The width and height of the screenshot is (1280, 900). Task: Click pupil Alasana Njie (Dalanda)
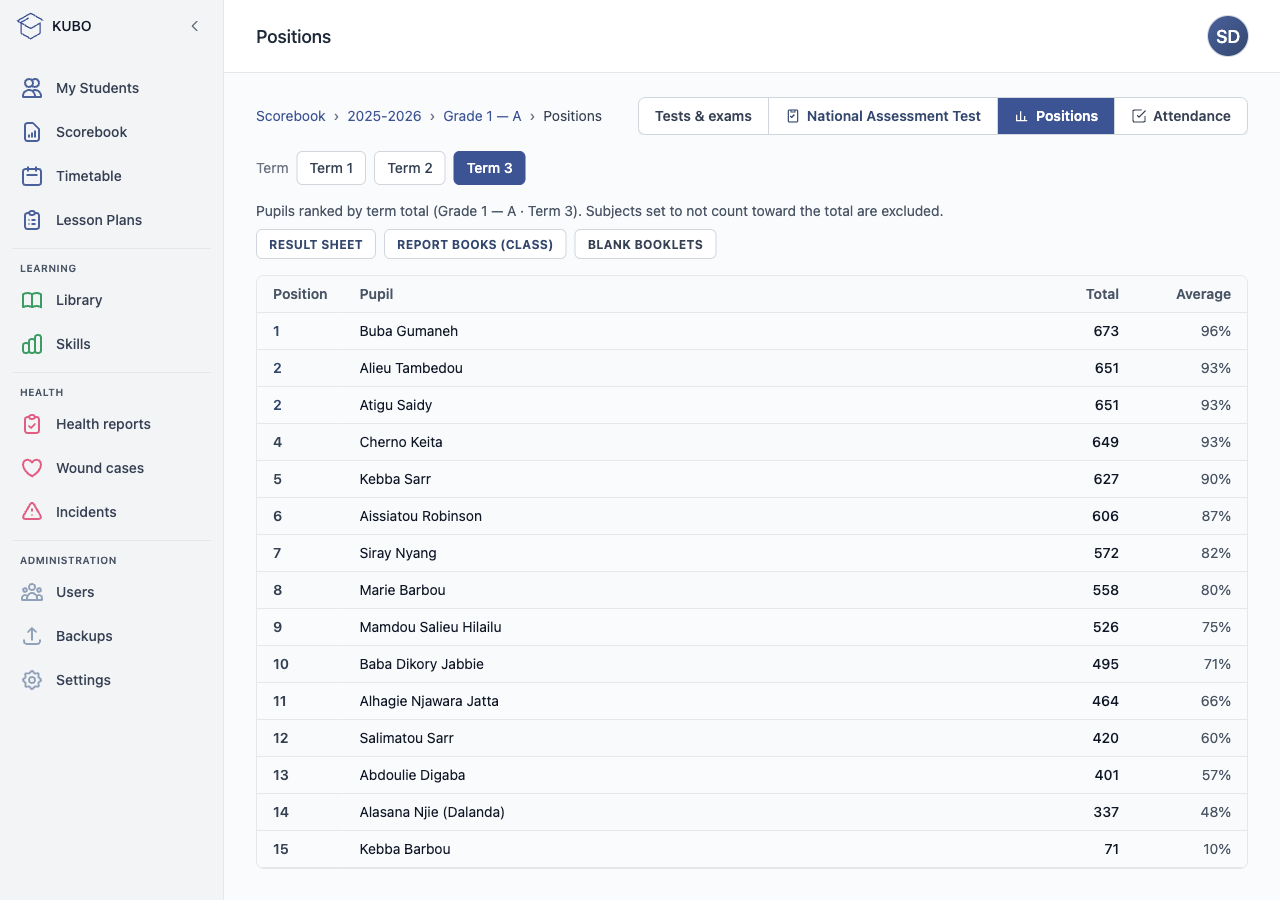click(432, 812)
